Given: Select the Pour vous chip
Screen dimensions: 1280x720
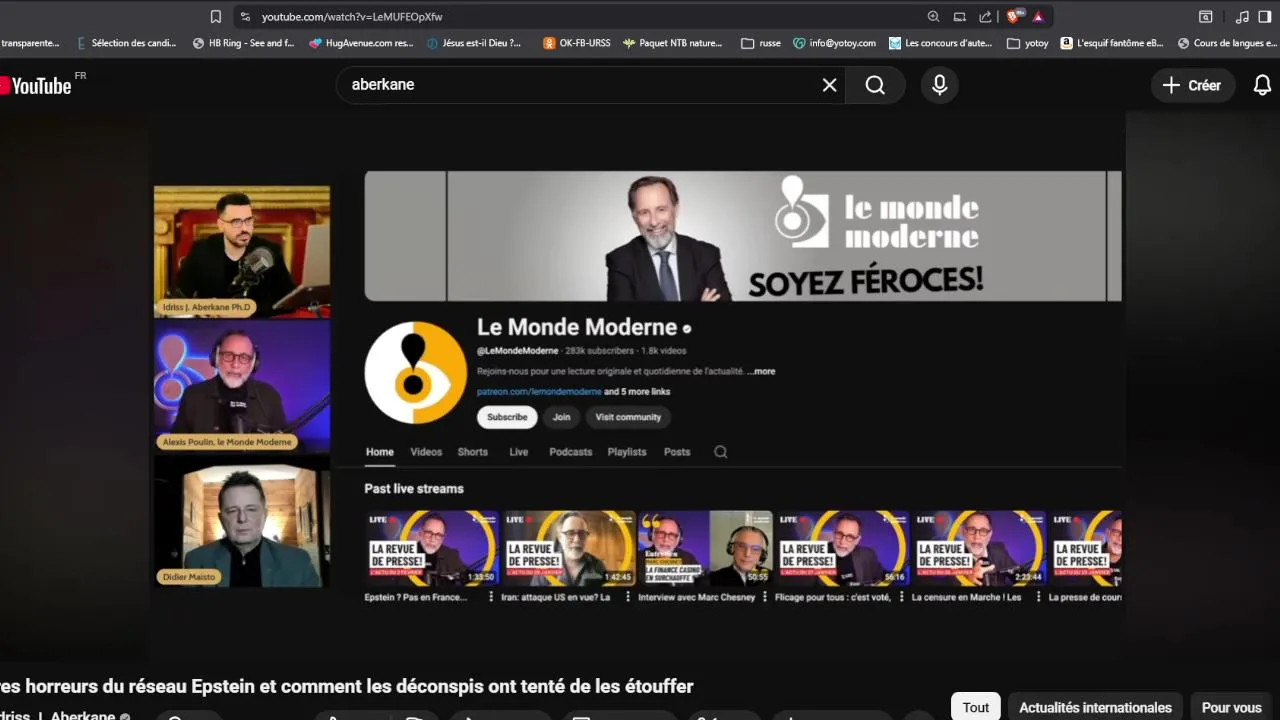Looking at the screenshot, I should pos(1231,707).
